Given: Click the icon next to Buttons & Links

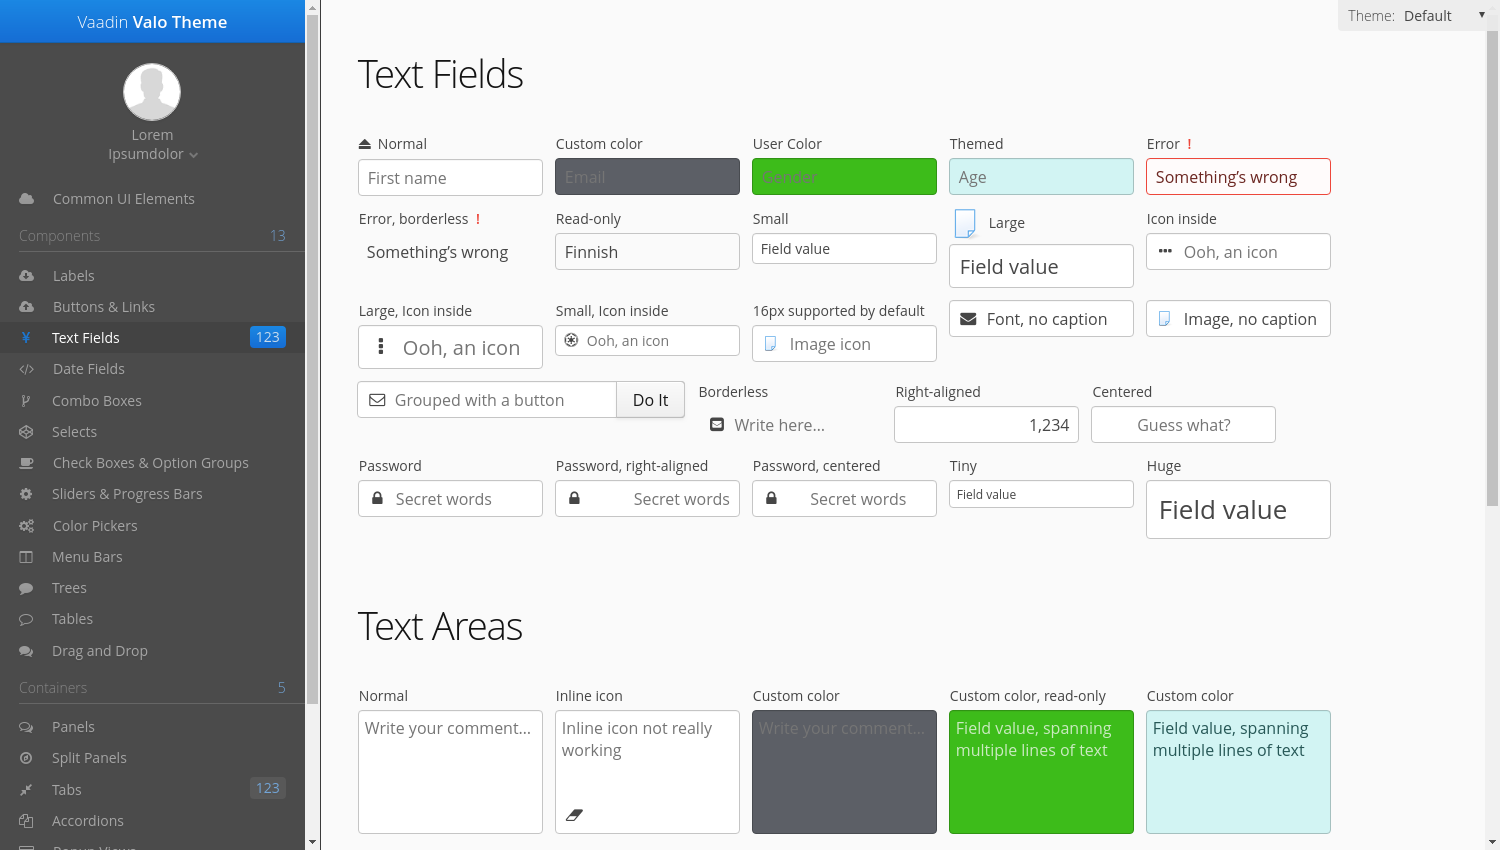Looking at the screenshot, I should pos(27,307).
